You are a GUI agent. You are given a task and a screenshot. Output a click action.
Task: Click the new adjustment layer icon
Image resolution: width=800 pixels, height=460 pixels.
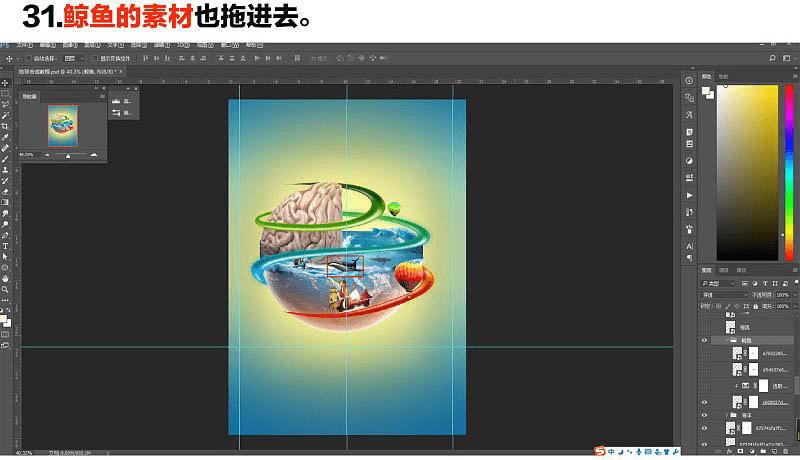pyautogui.click(x=752, y=451)
